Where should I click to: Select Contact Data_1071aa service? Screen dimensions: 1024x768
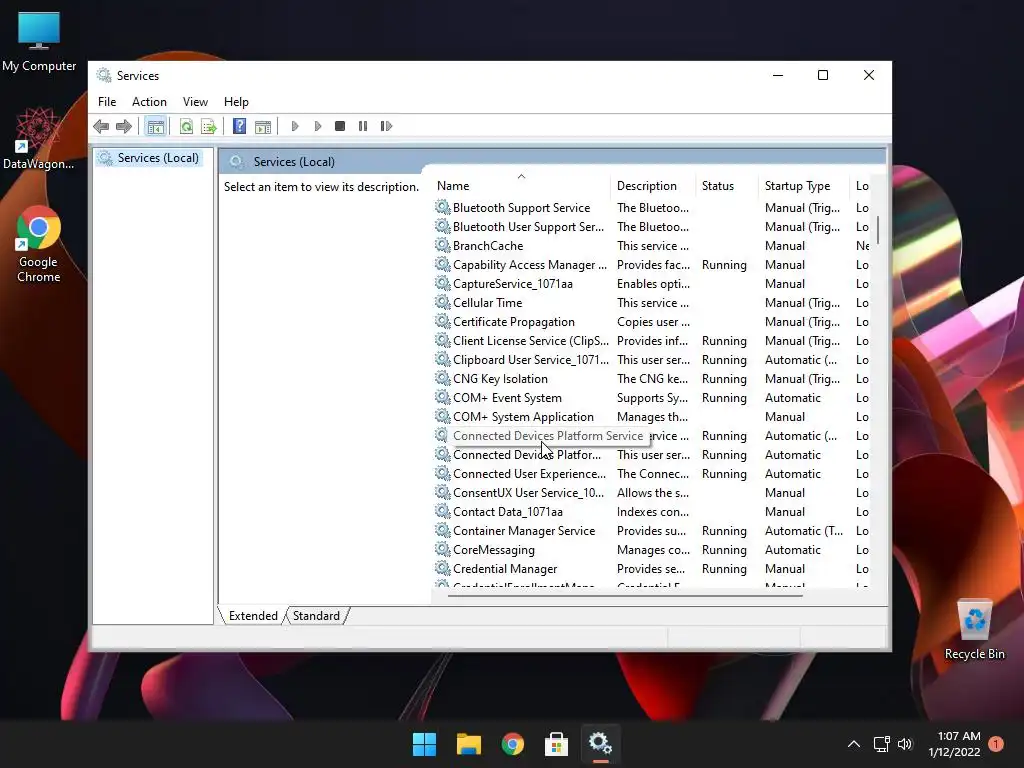(x=652, y=511)
